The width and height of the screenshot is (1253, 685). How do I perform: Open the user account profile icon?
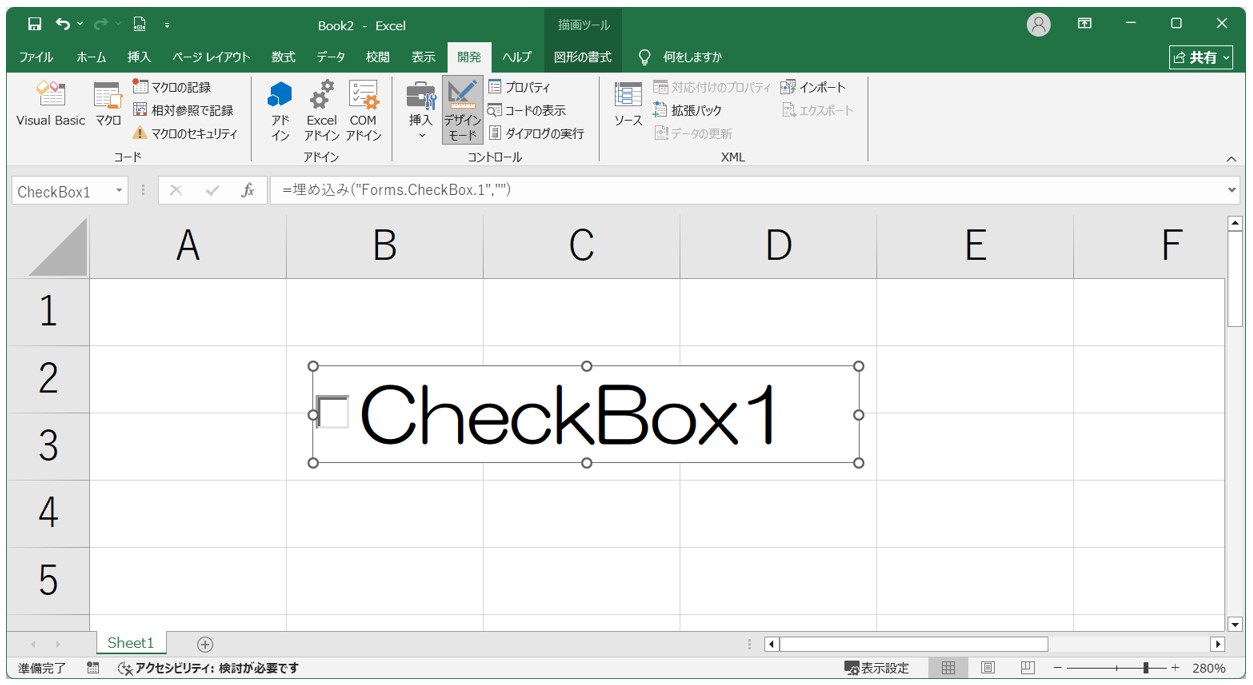coord(1039,24)
